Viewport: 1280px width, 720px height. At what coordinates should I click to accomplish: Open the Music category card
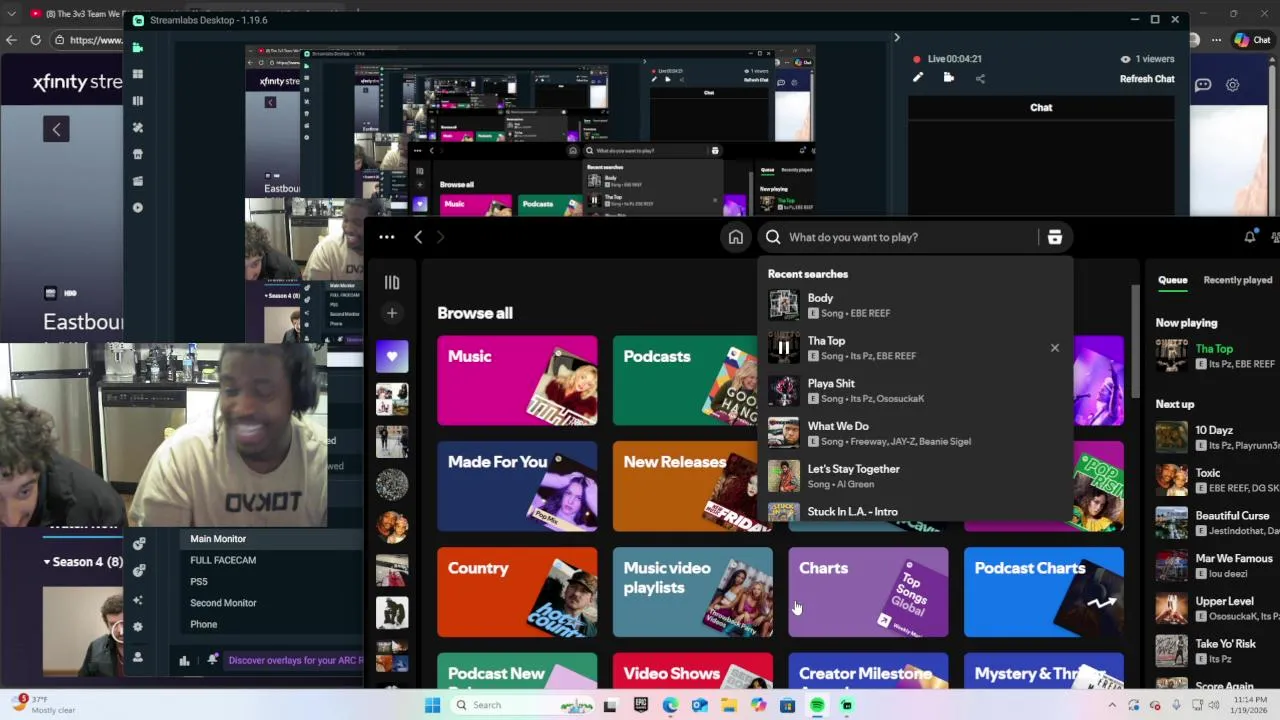click(517, 381)
